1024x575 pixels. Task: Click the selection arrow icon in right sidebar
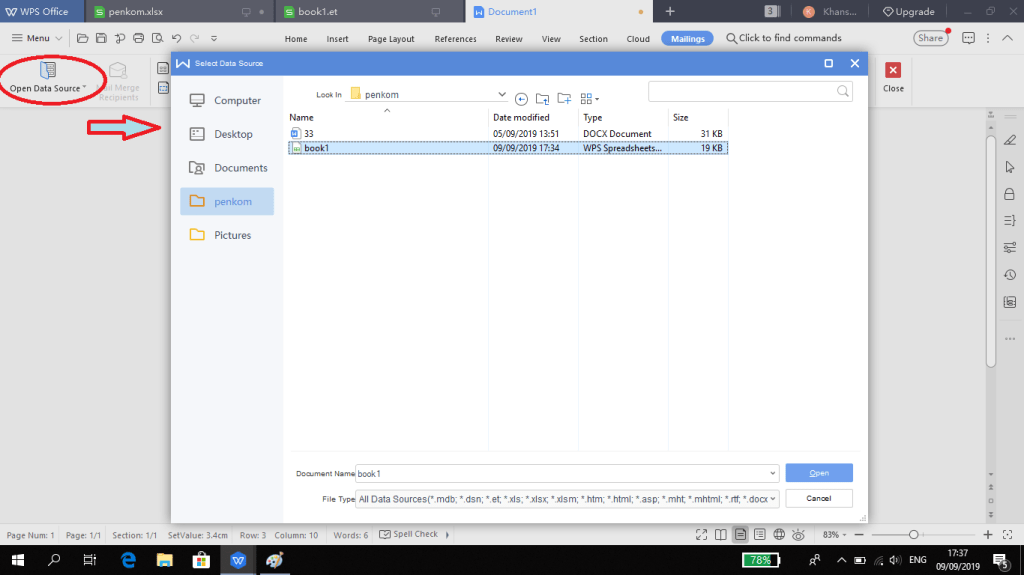[x=1009, y=167]
